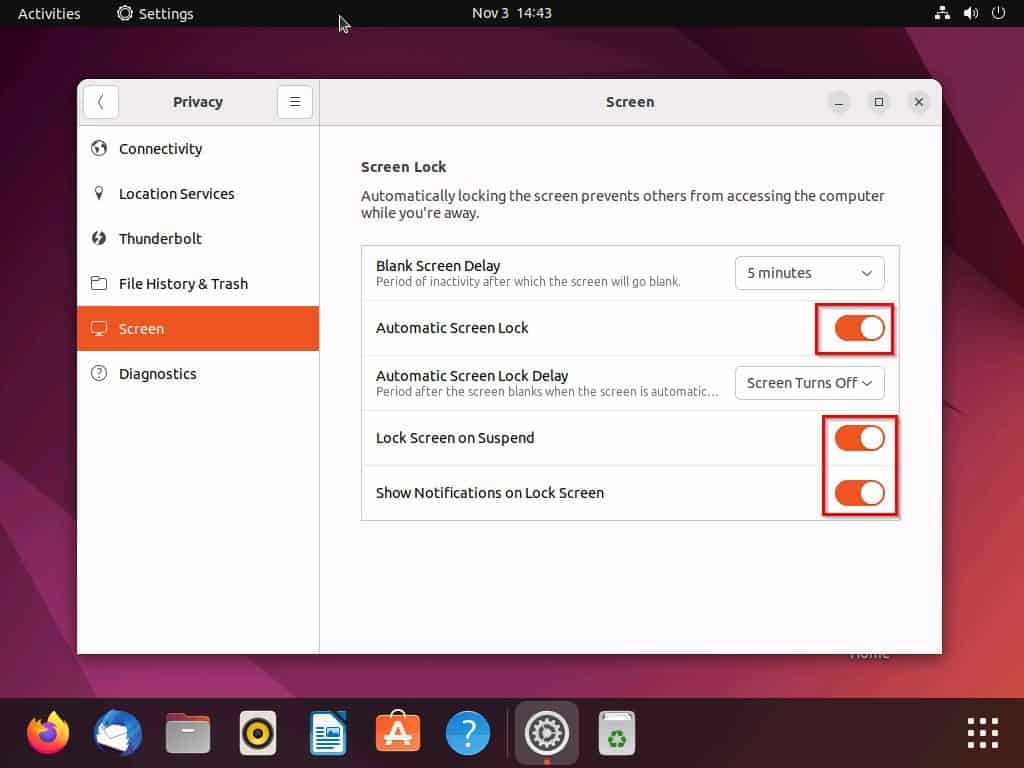
Task: Click the network status icon in top bar
Action: pyautogui.click(x=942, y=13)
